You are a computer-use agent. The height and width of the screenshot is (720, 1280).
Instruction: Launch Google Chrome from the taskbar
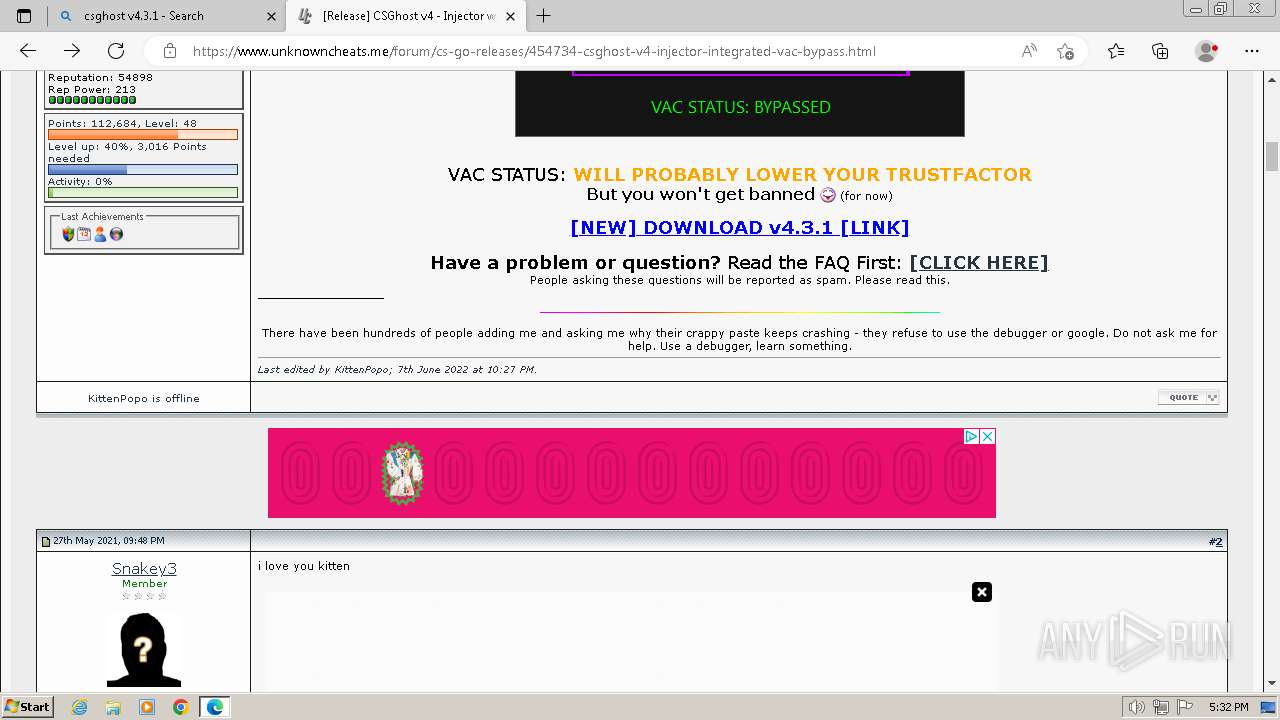[x=180, y=707]
